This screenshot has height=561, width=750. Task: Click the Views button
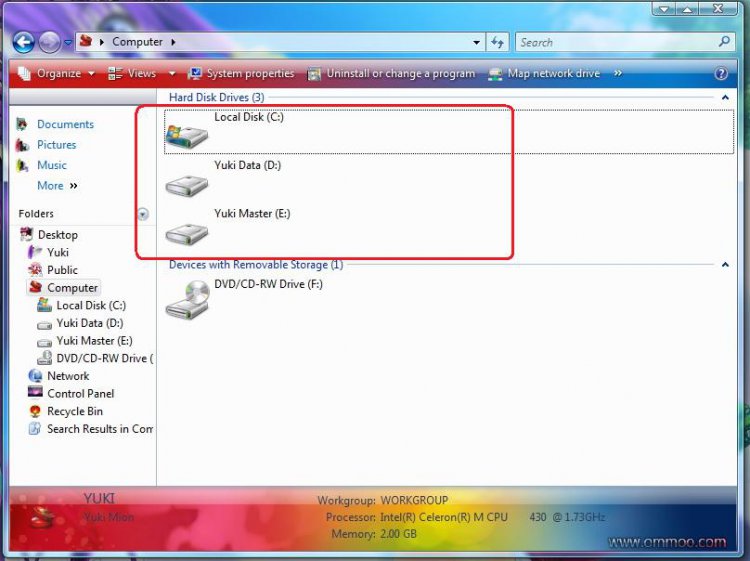pos(132,73)
